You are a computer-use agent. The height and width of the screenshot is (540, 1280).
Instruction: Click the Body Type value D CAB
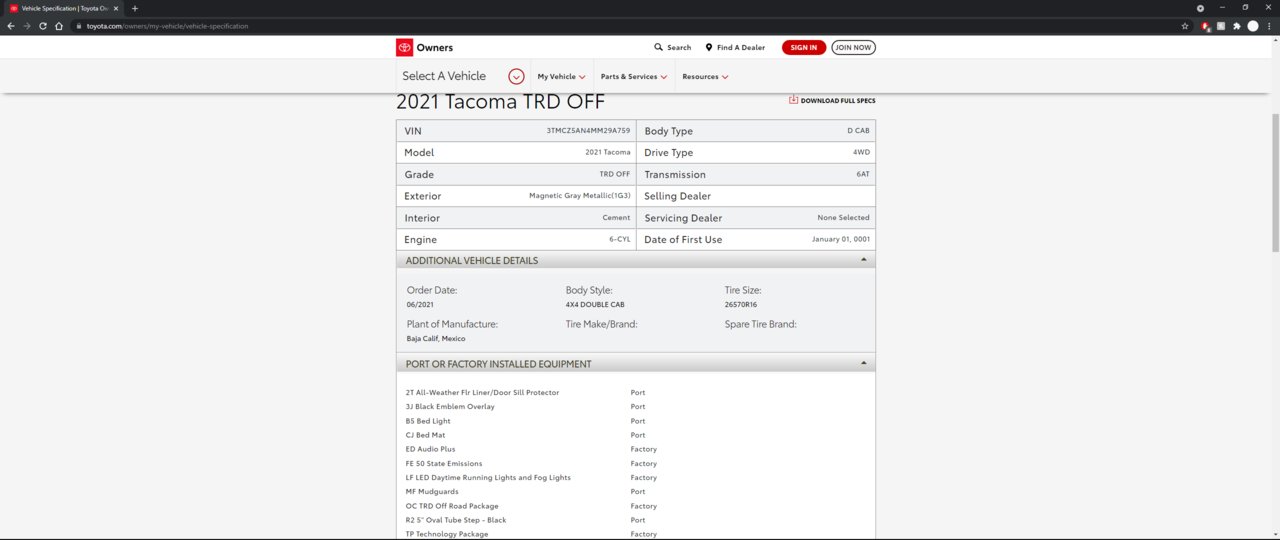[858, 131]
